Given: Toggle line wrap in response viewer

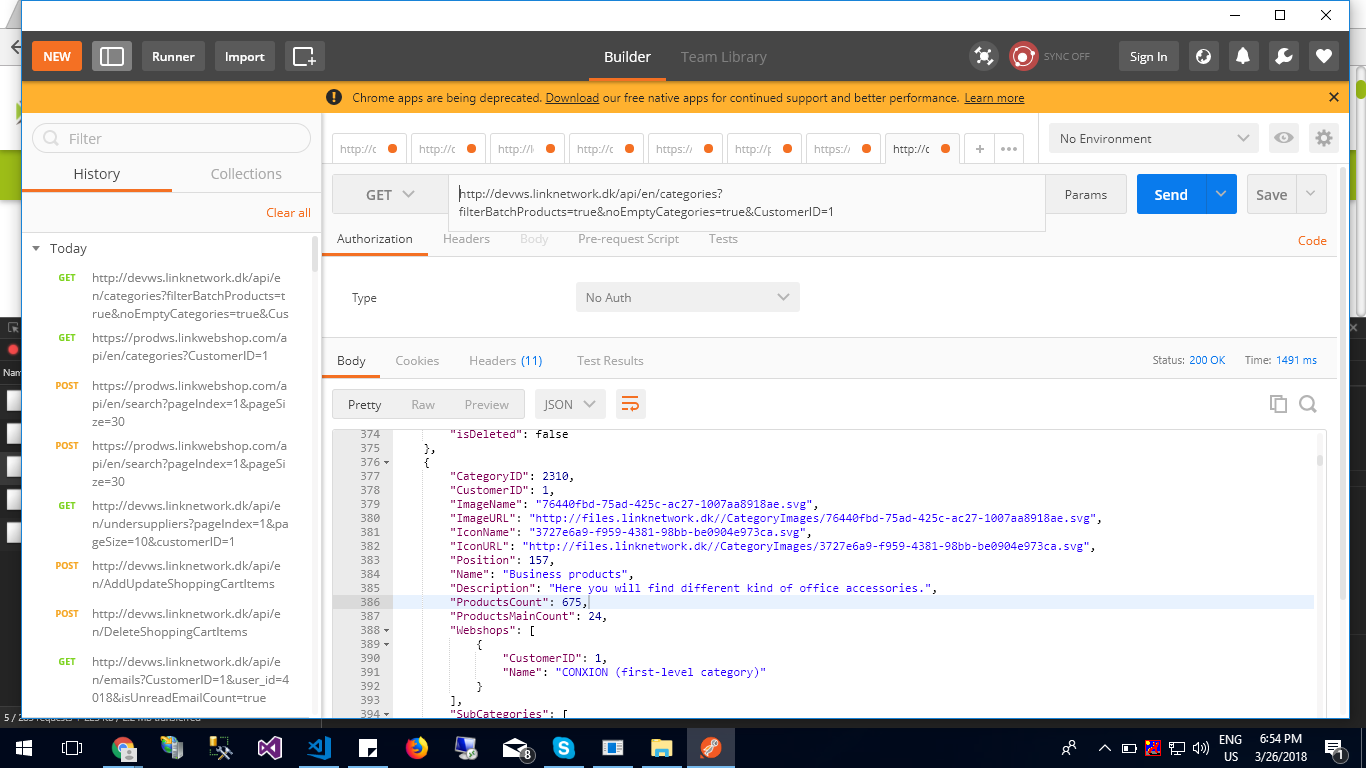Looking at the screenshot, I should coord(631,404).
